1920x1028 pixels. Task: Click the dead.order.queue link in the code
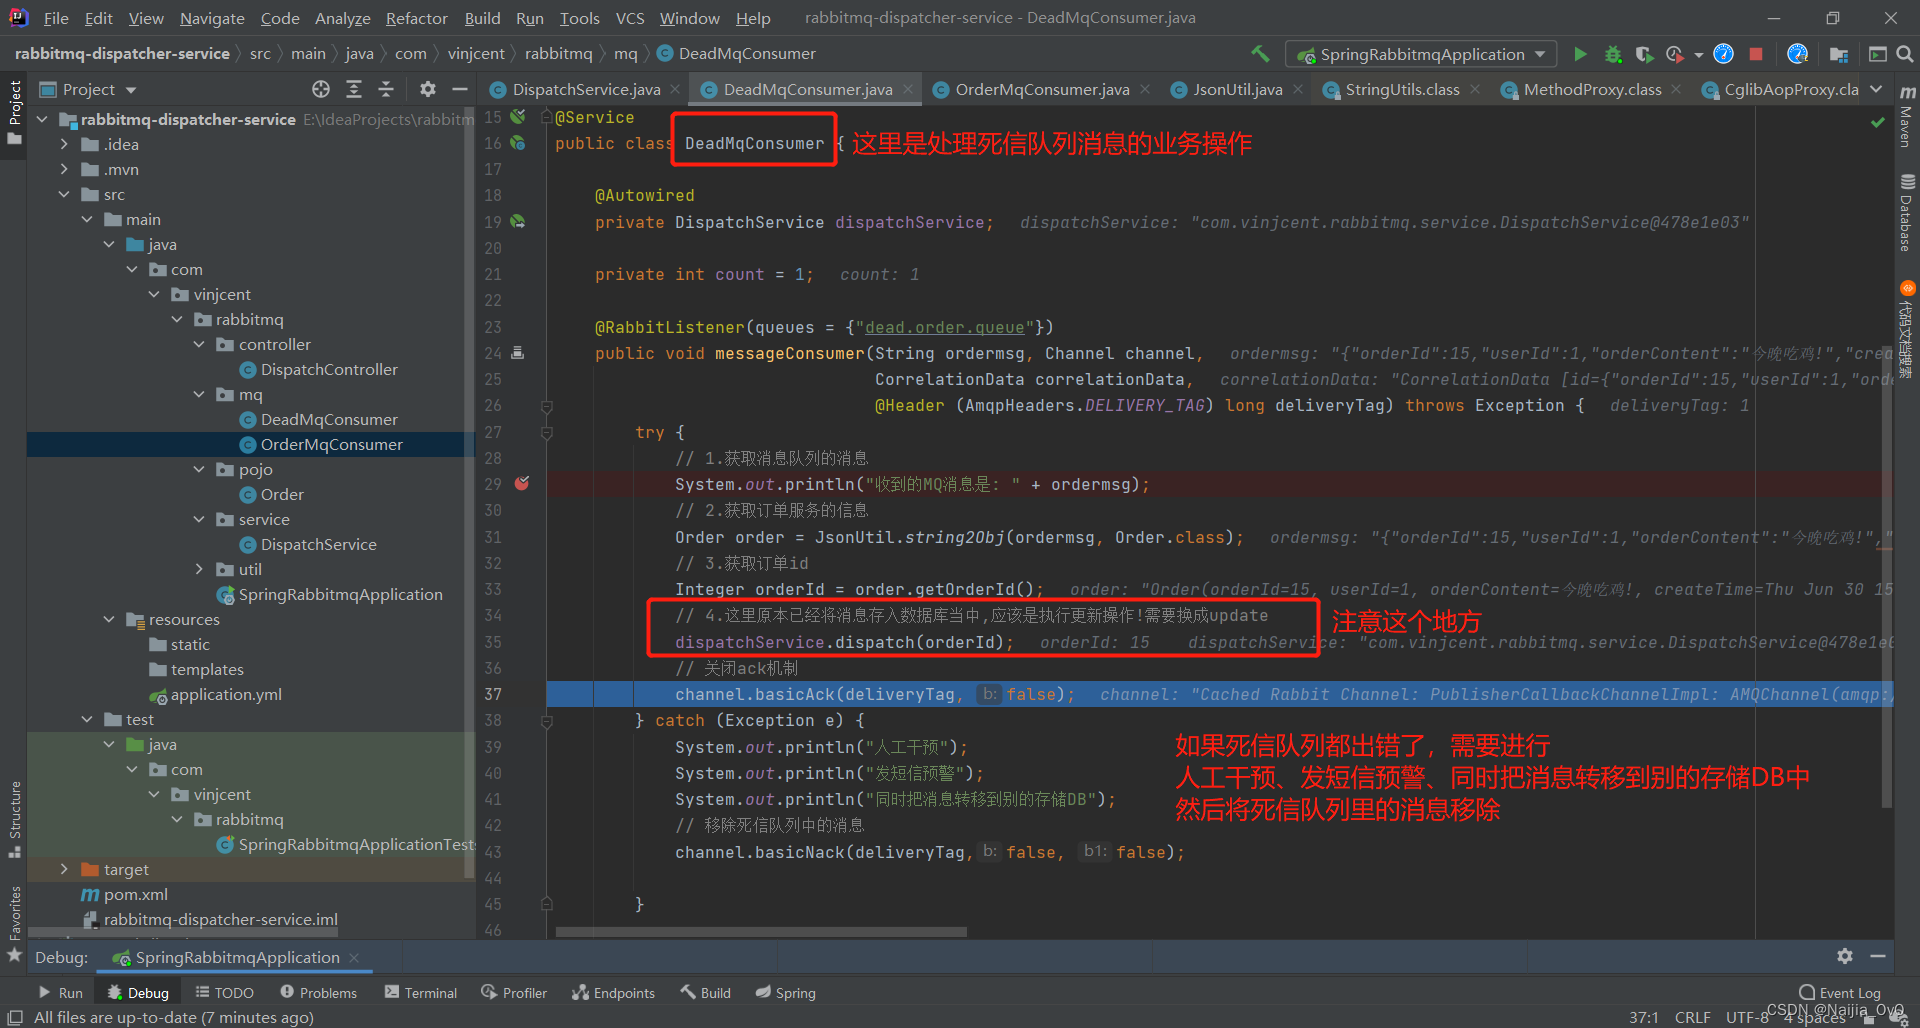(945, 327)
